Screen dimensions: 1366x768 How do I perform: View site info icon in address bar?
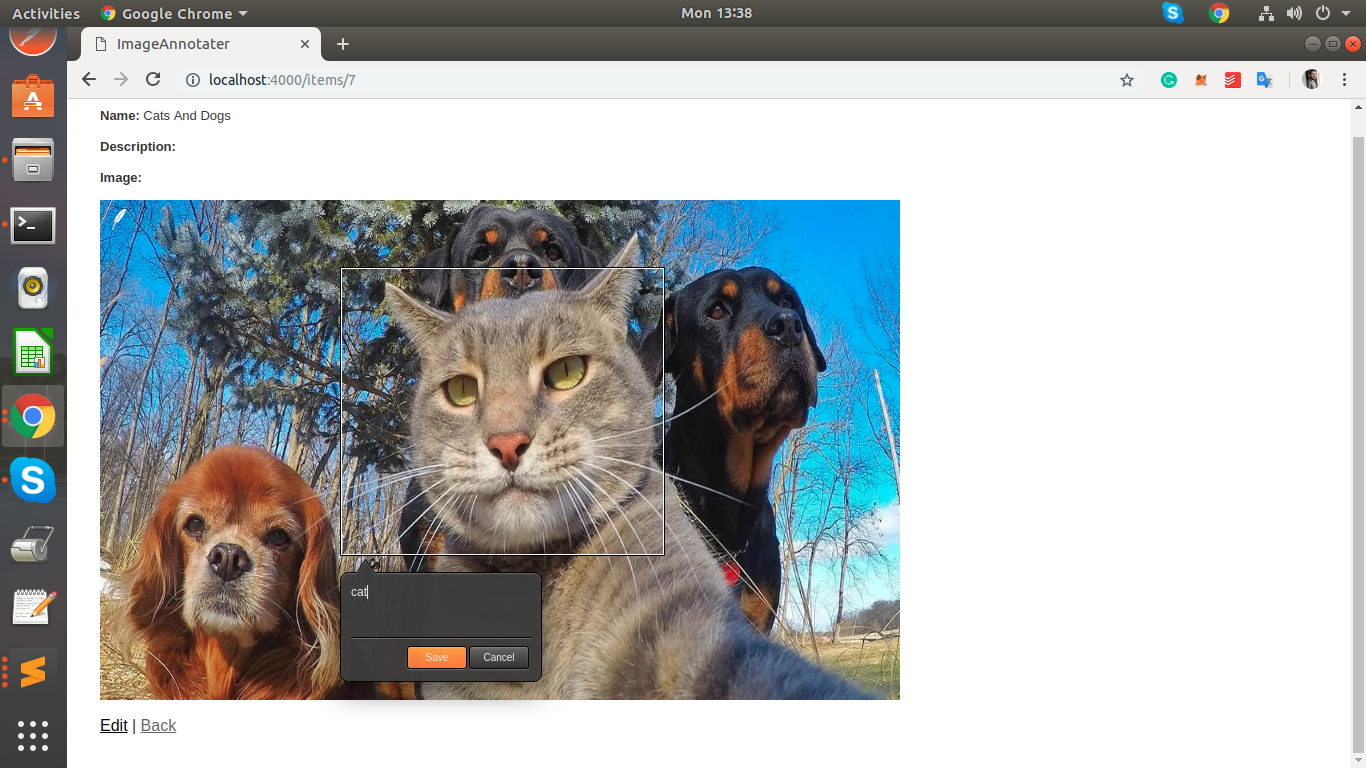[x=193, y=80]
